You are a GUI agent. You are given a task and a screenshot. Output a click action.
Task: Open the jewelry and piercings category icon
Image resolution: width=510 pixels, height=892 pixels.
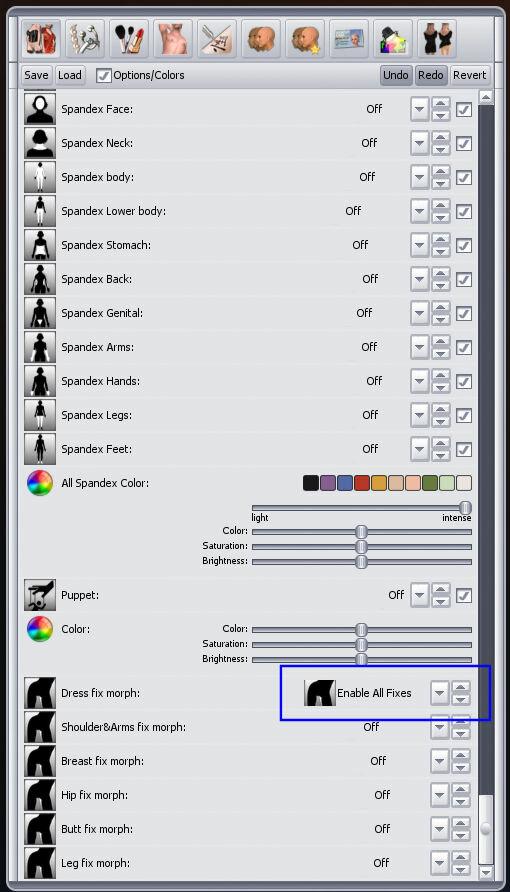(x=85, y=39)
